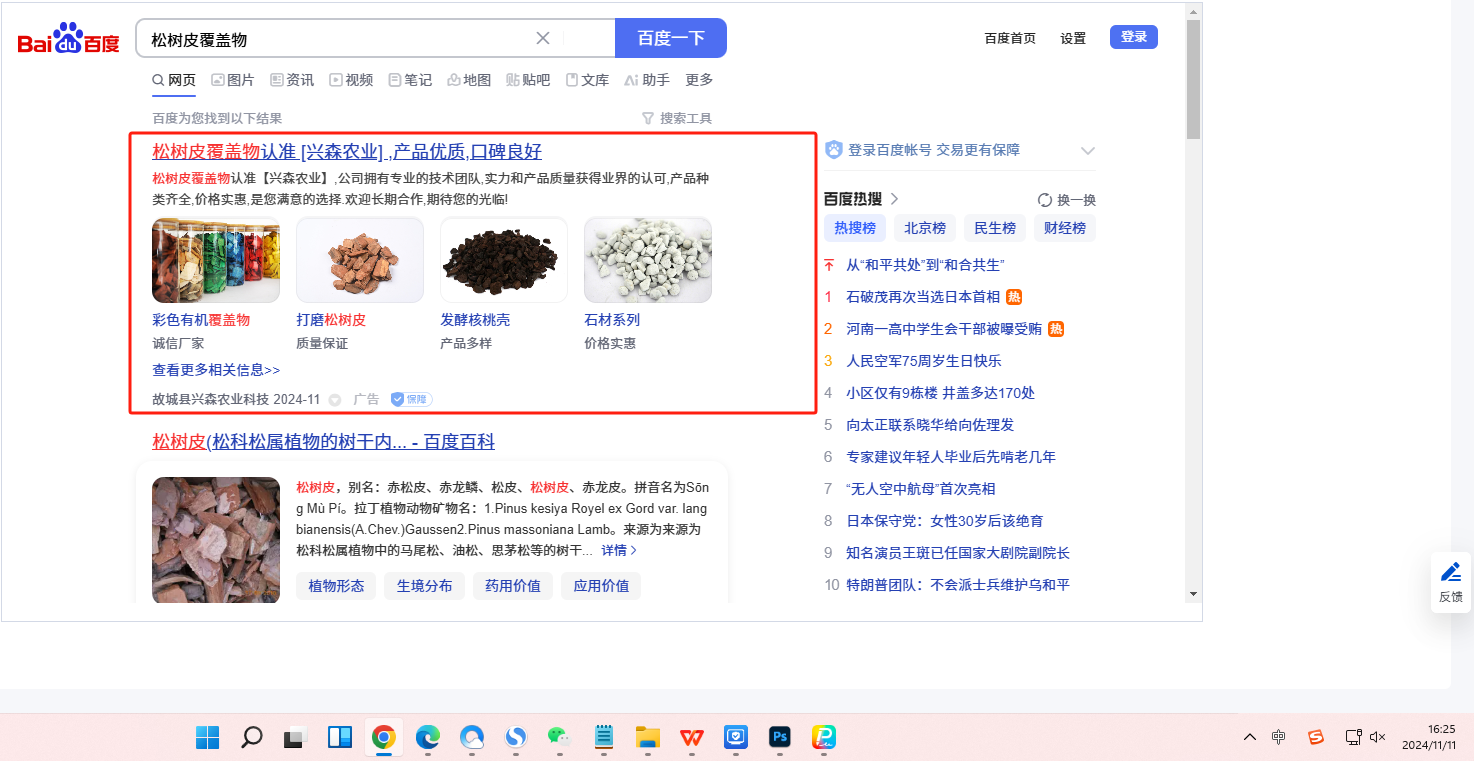Click the 保障 shield badge on the ad
Image resolution: width=1474 pixels, height=761 pixels.
(x=411, y=399)
